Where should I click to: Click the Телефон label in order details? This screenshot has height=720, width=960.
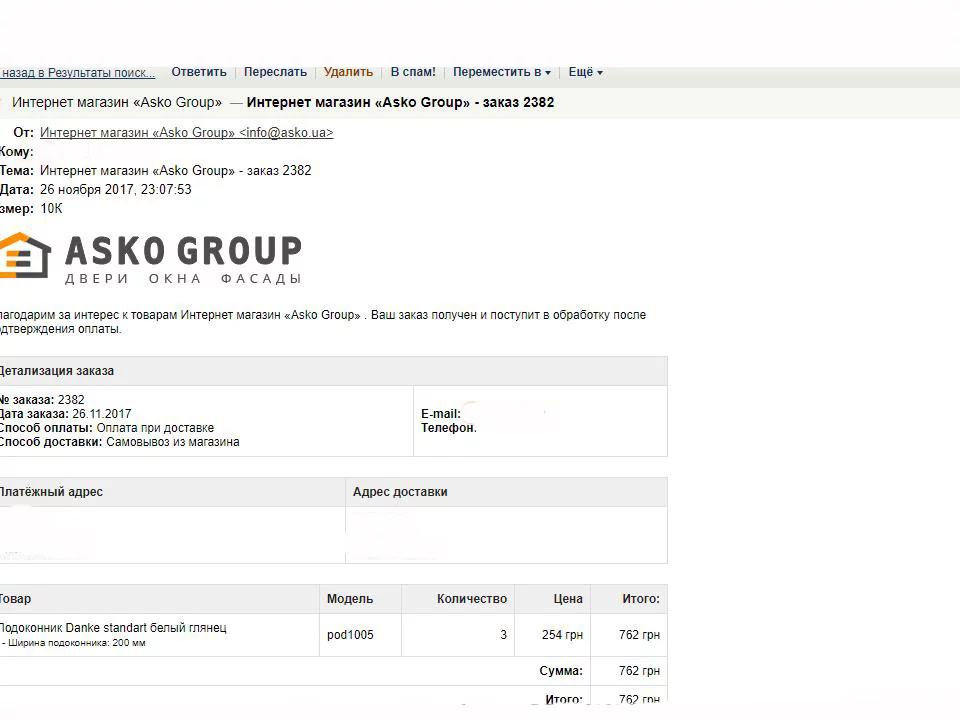click(449, 428)
